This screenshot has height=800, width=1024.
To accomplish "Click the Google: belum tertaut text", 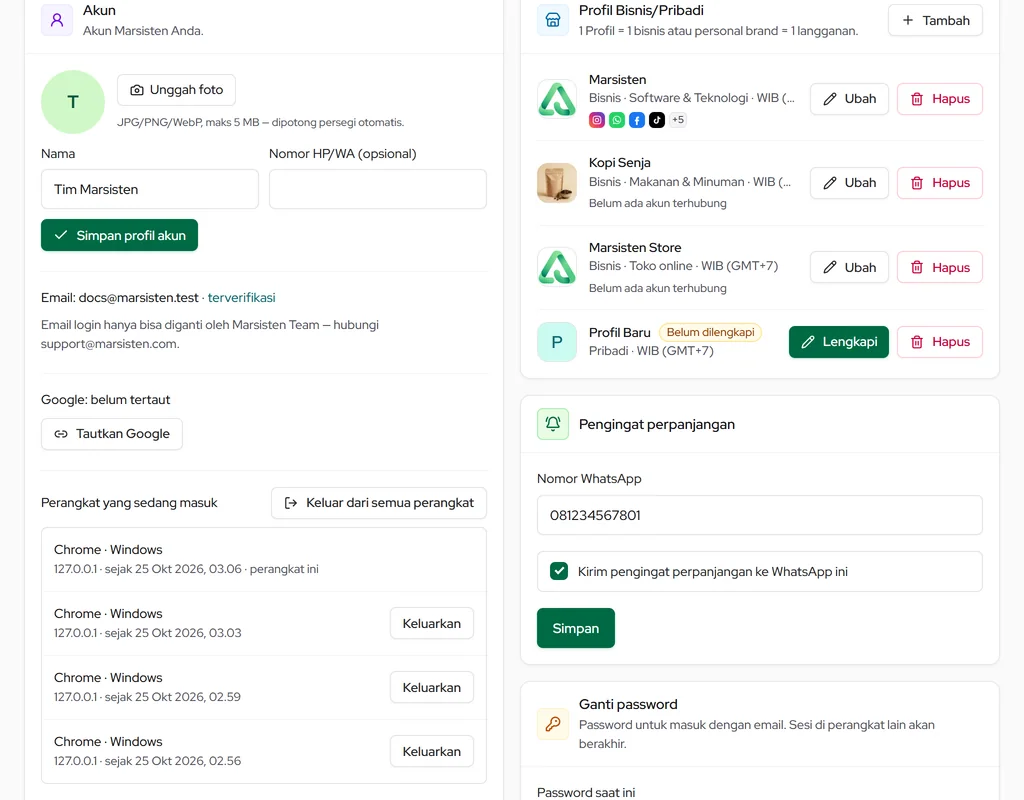I will coord(105,400).
